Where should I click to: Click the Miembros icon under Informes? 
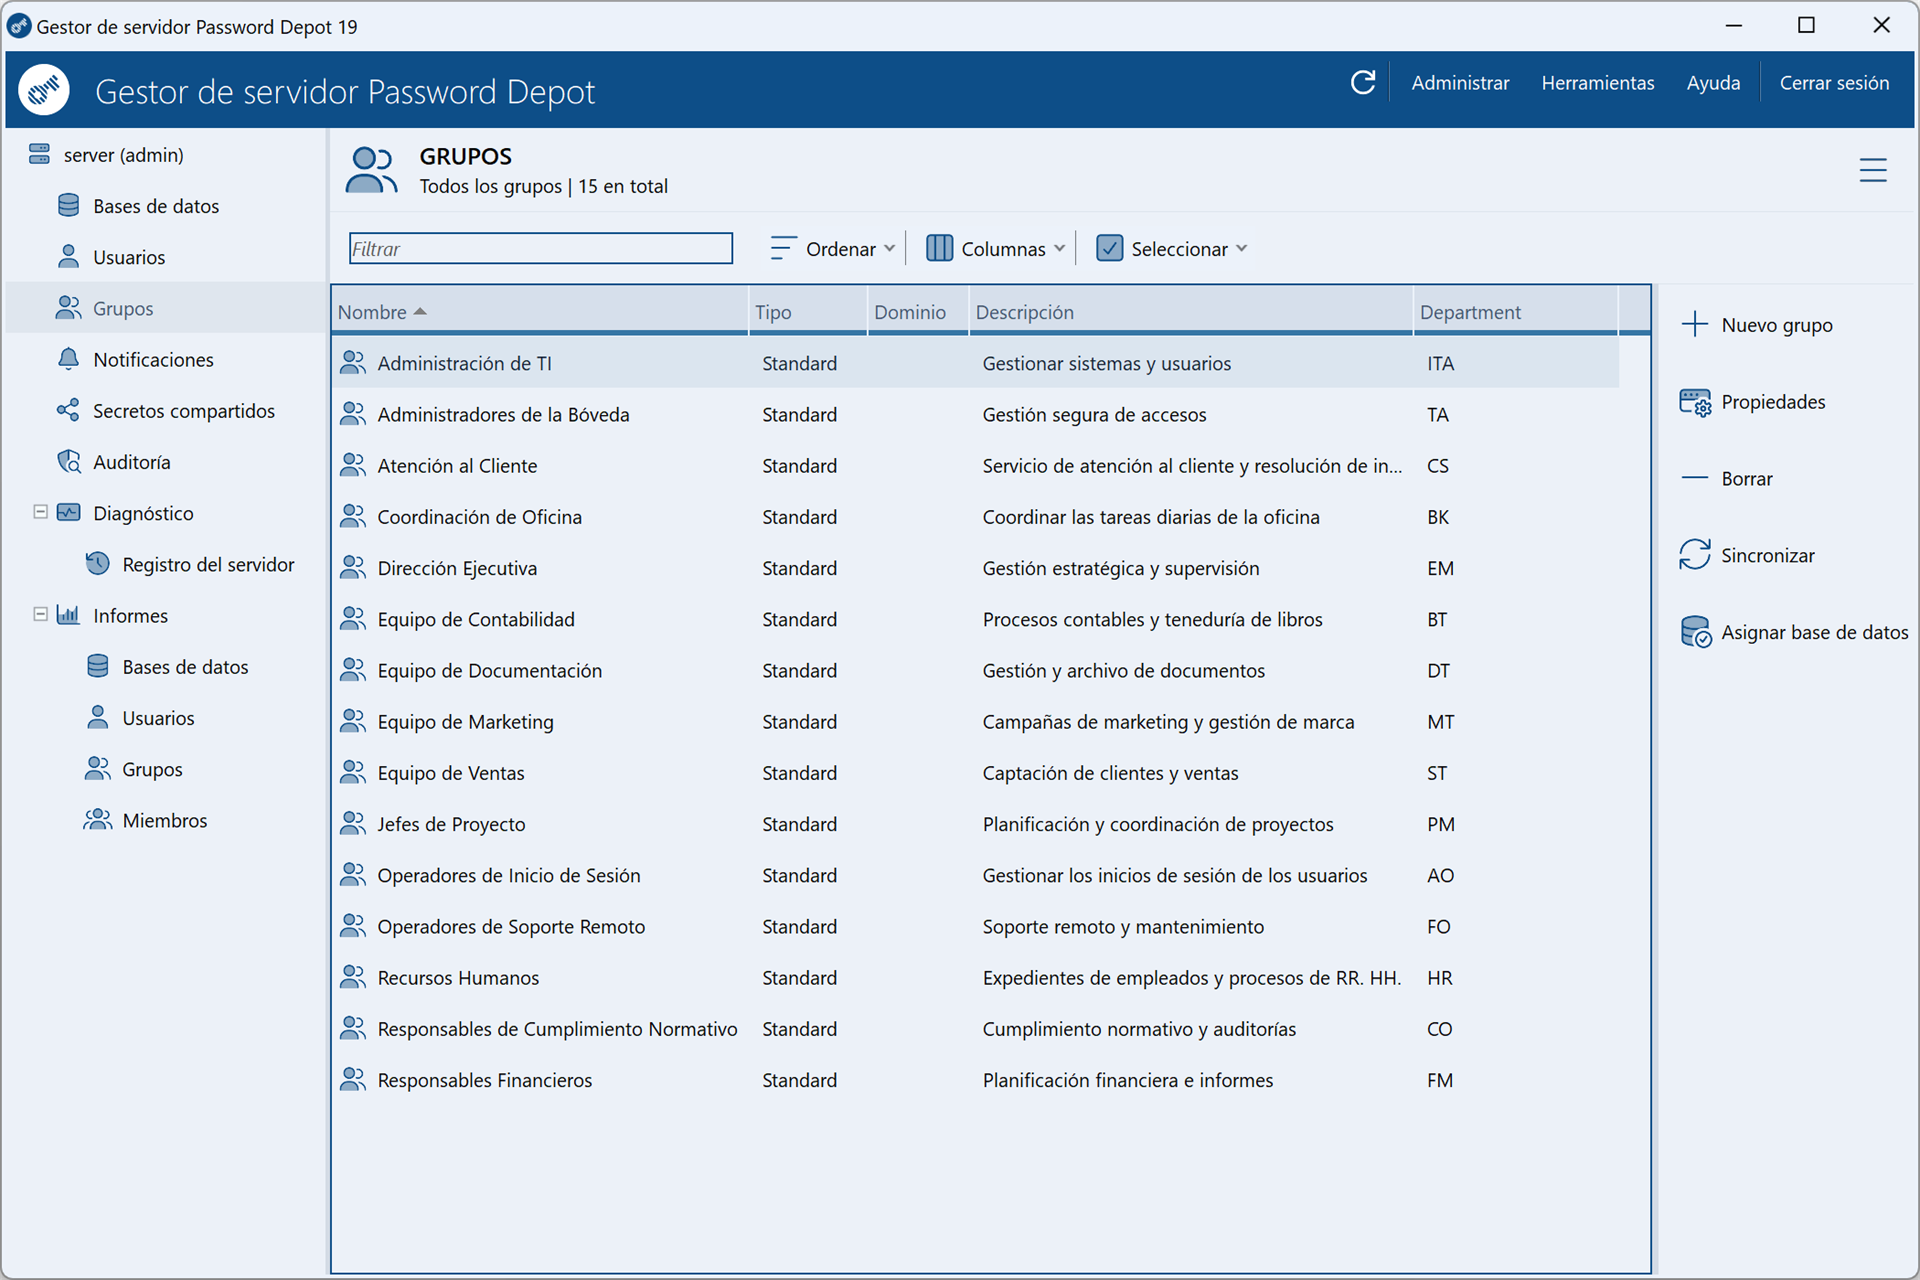coord(97,820)
